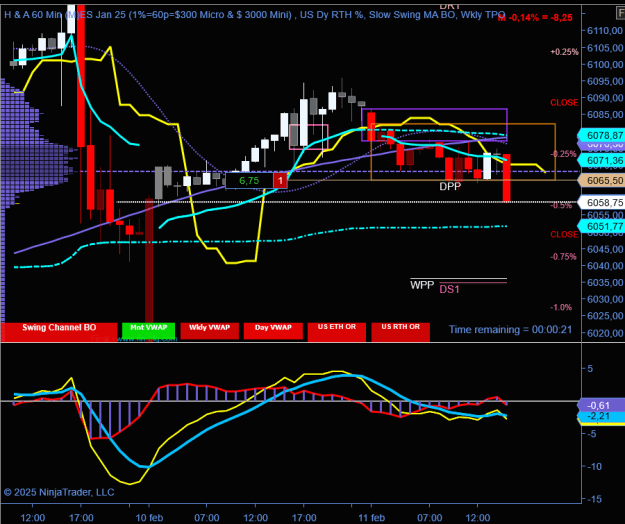Viewport: 625px width, 524px height.
Task: Toggle the Wkly VWAP button
Action: (x=209, y=331)
